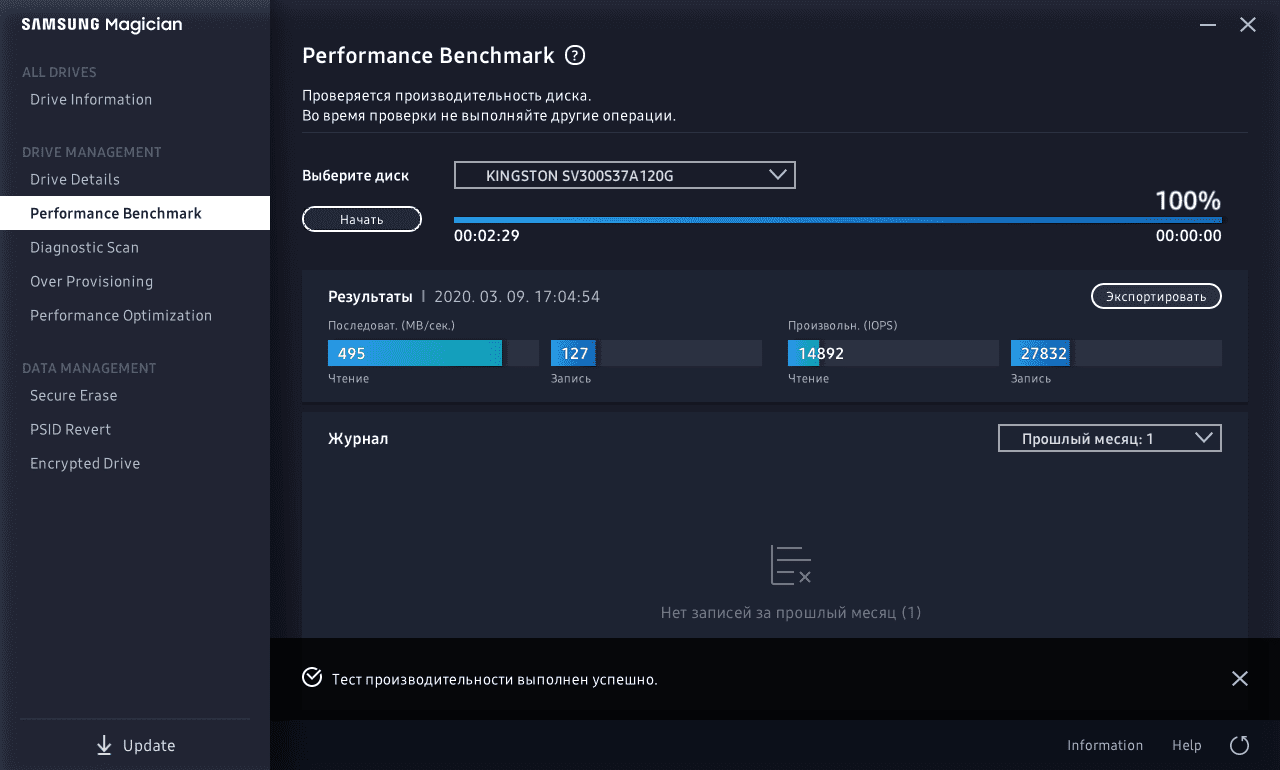Click the refresh icon at bottom right
Viewport: 1280px width, 770px height.
tap(1239, 745)
